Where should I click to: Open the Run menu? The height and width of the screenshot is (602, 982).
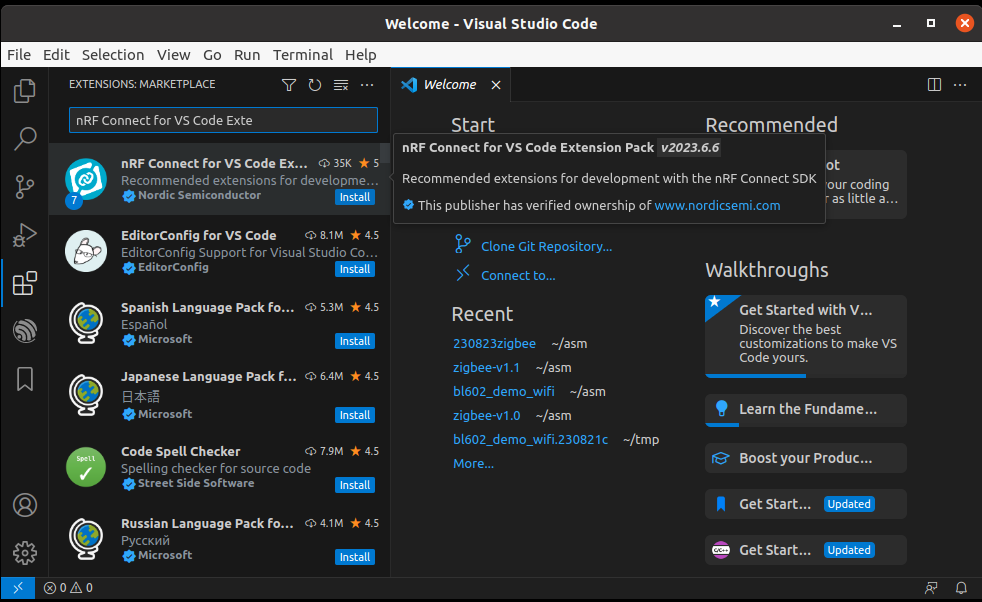pos(247,54)
